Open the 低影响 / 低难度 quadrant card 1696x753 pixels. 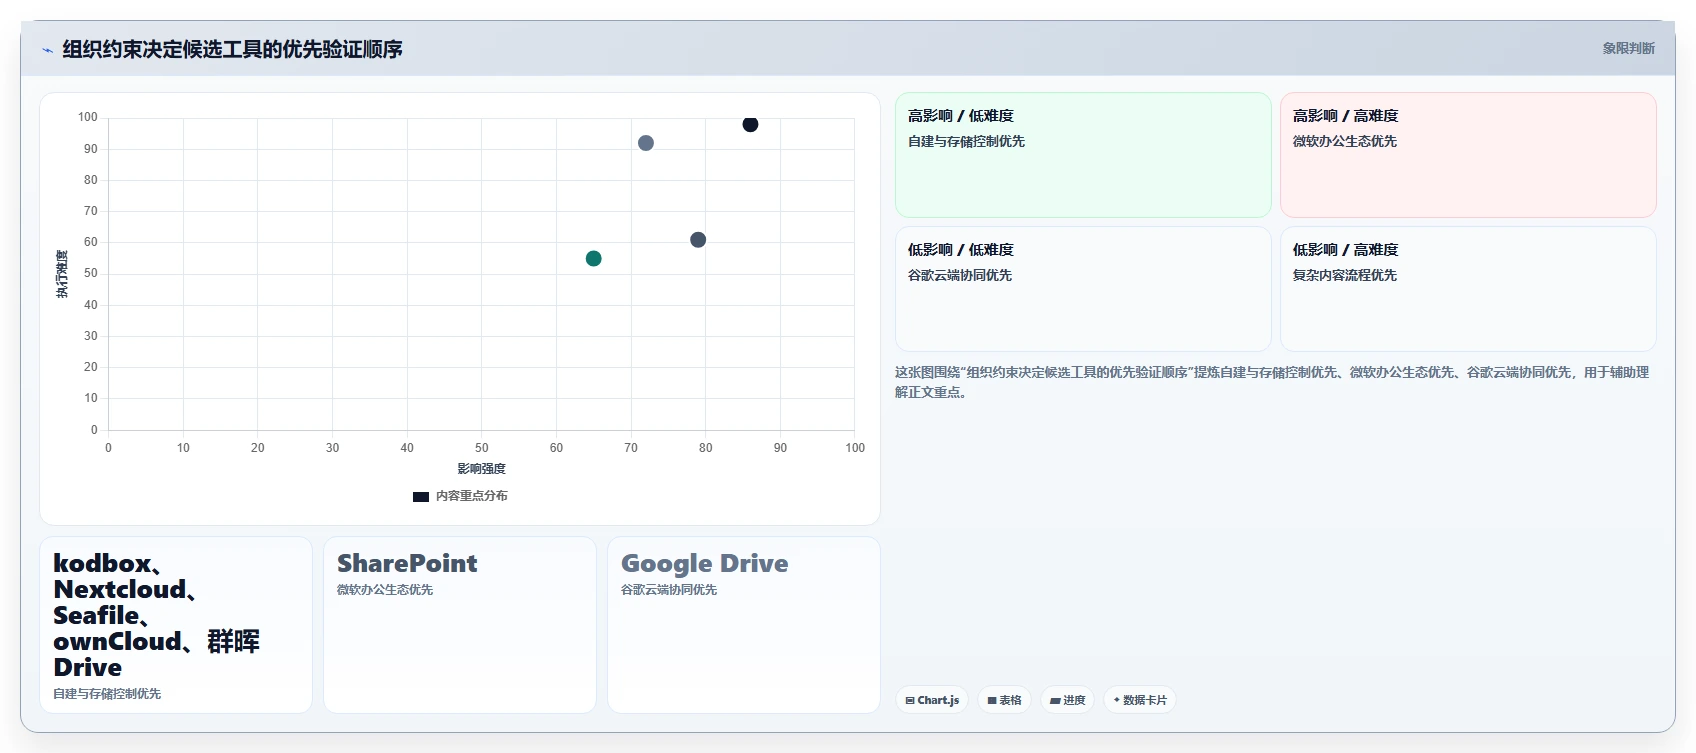pos(1083,289)
